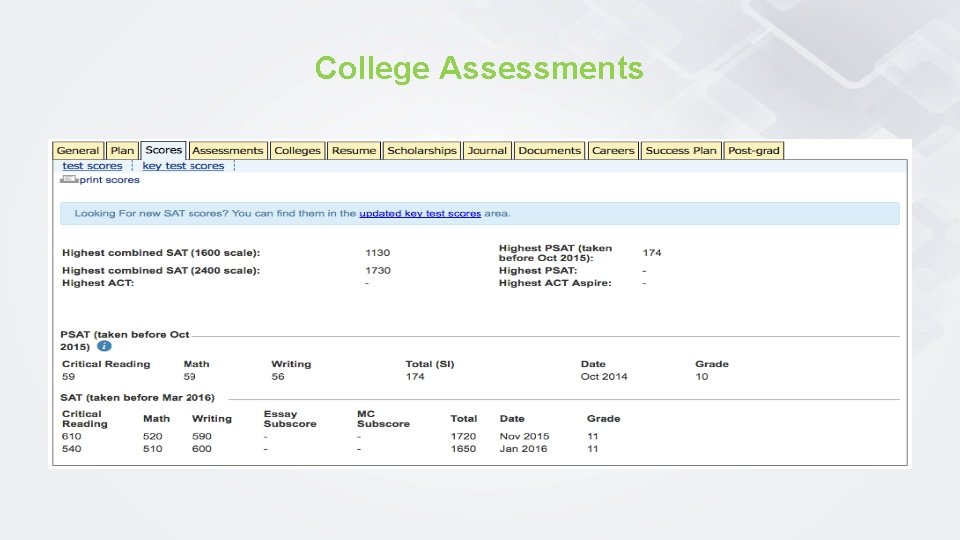This screenshot has width=960, height=540.
Task: Select SAT math score 520
Action: point(152,437)
